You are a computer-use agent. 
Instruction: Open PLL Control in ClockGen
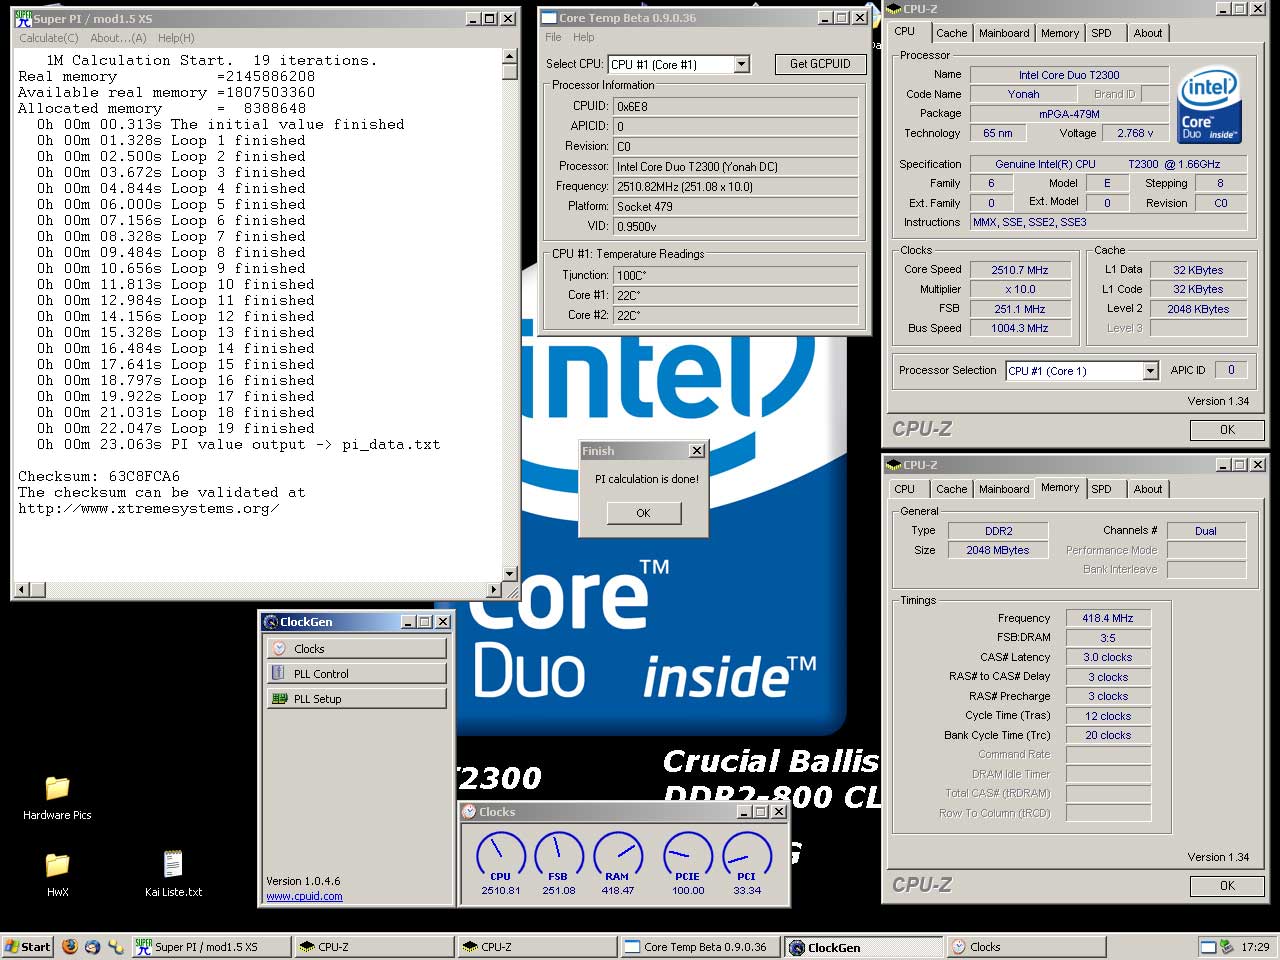point(356,673)
